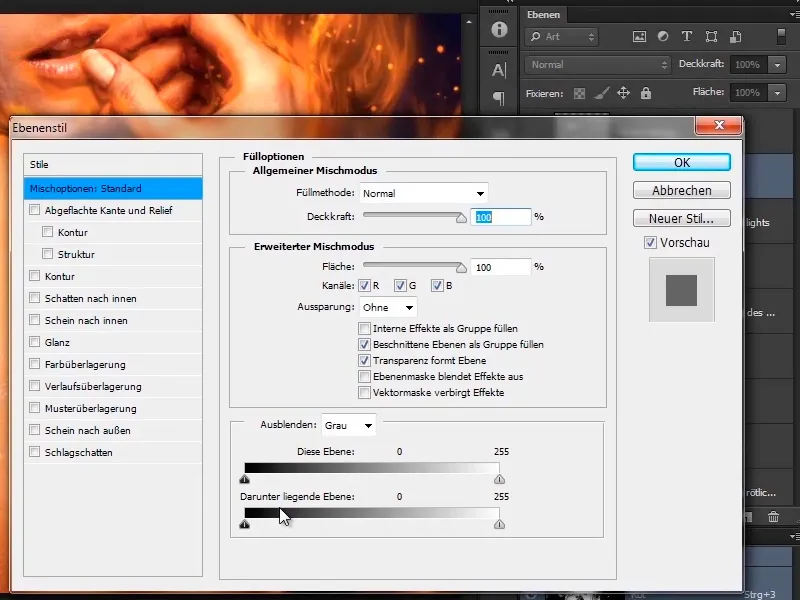The image size is (800, 600).
Task: Select Stile in the styles list
Action: coord(113,165)
